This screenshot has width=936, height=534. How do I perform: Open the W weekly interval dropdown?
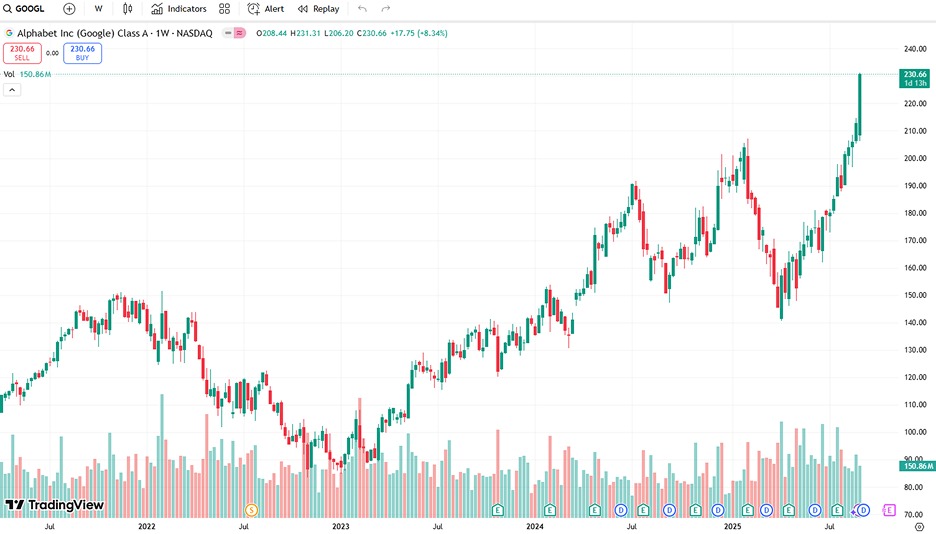pos(98,9)
